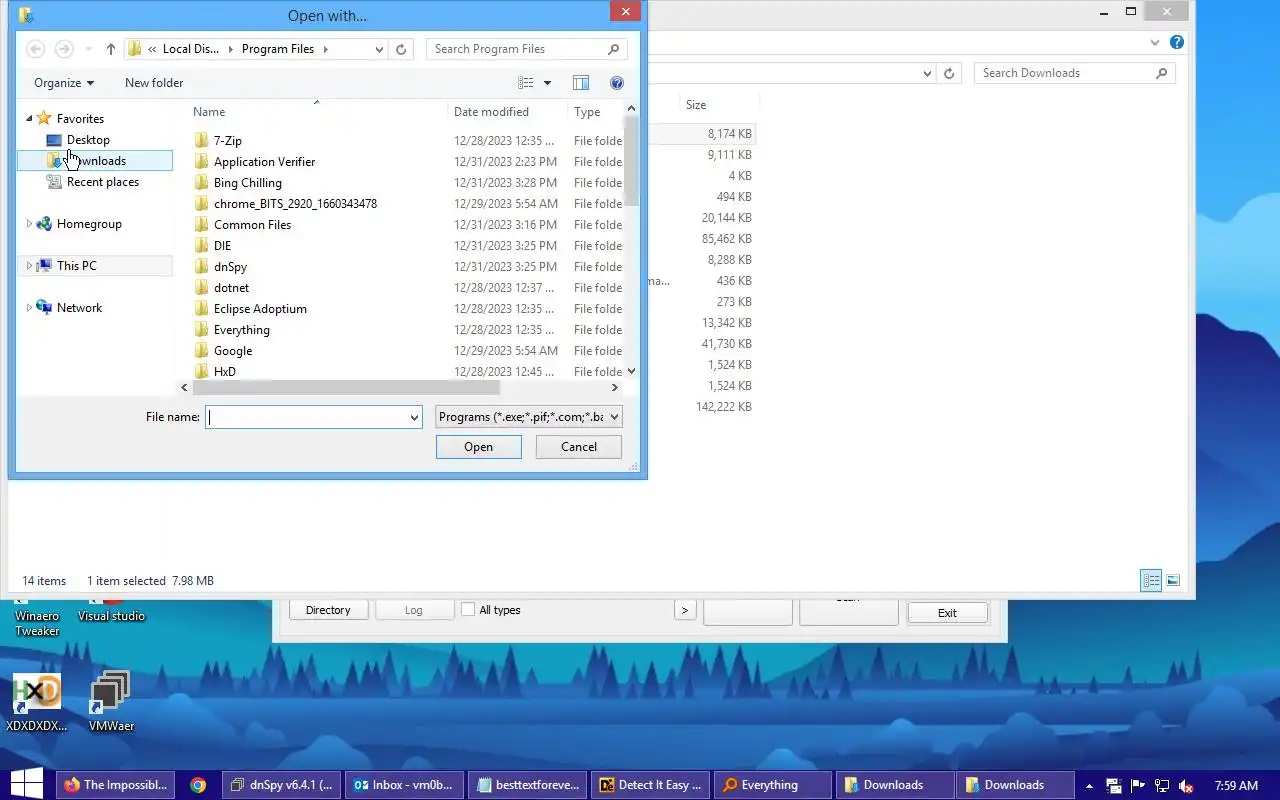Open the XDXDXDX HxD desktop shortcut

coord(37,703)
